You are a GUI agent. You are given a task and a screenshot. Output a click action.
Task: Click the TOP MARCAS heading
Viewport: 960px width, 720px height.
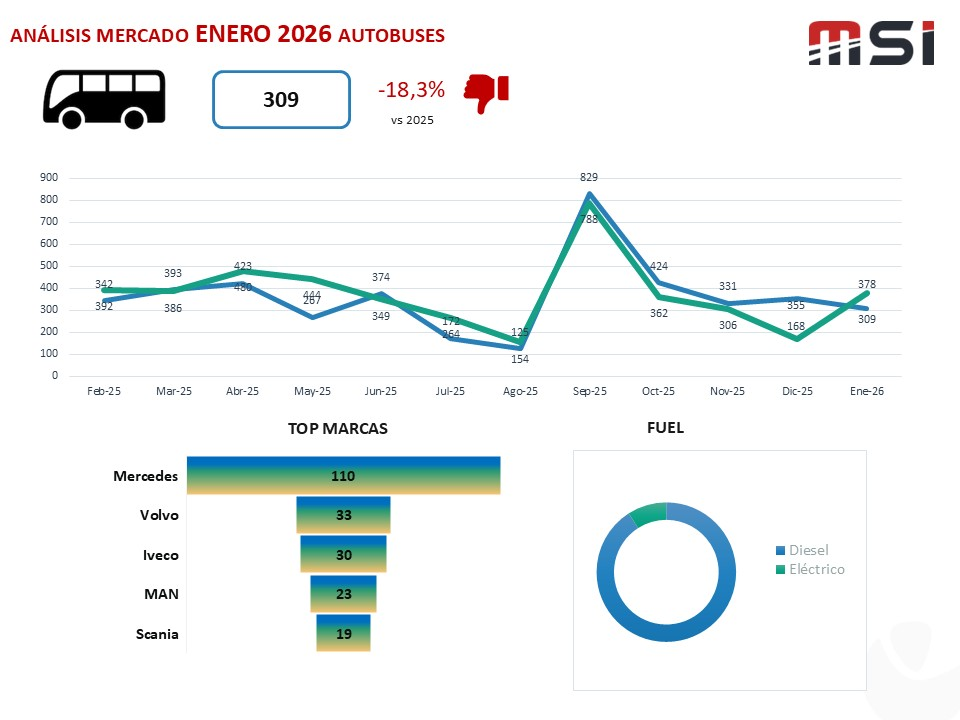click(x=338, y=428)
